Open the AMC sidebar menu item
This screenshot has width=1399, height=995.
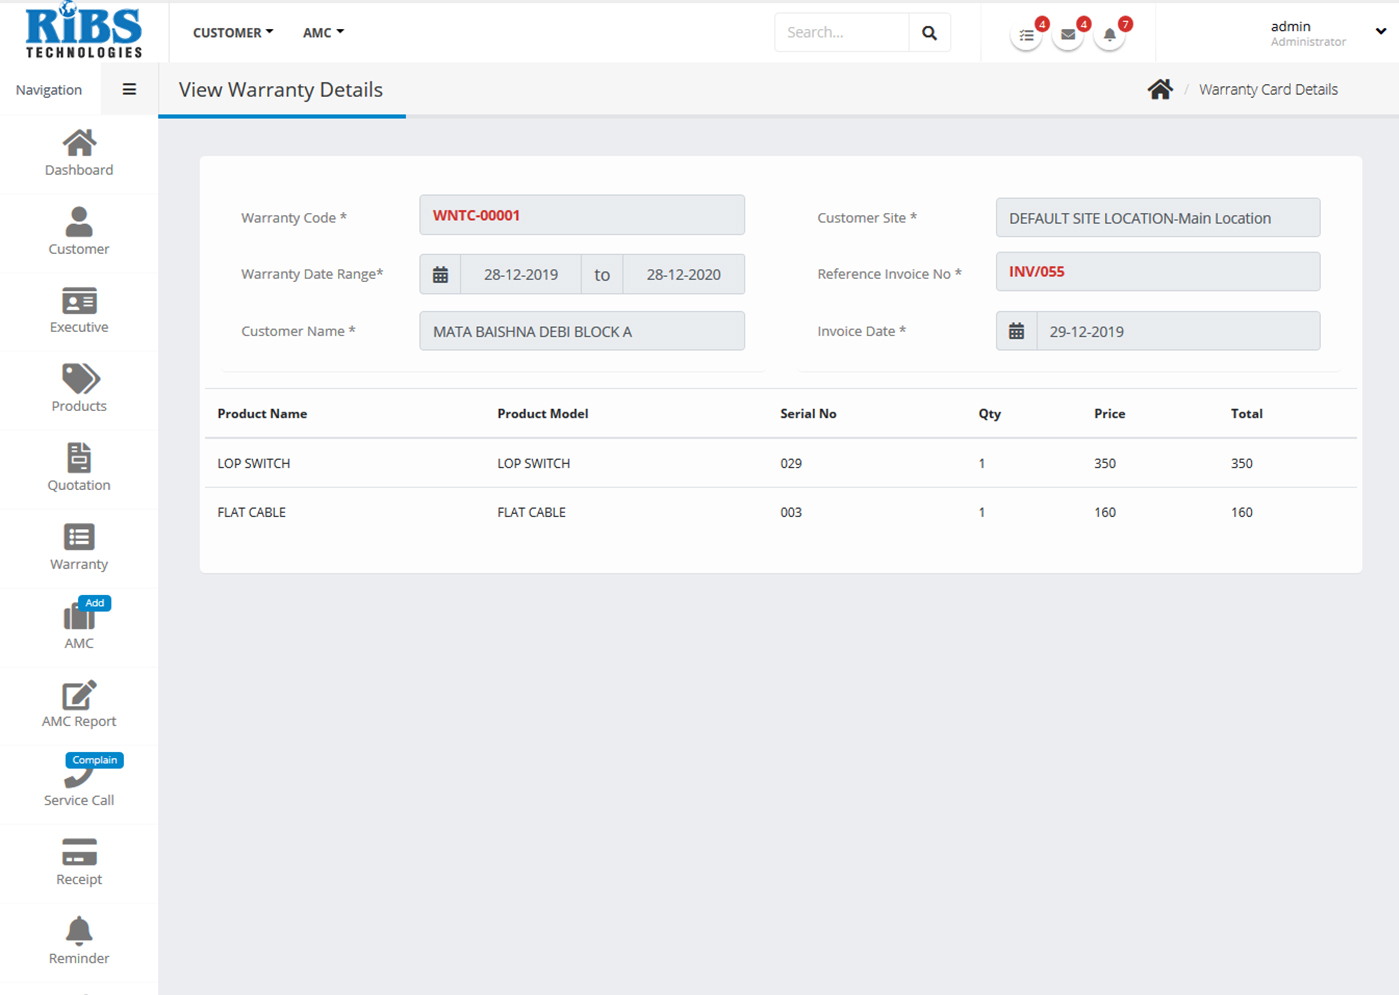tap(79, 626)
